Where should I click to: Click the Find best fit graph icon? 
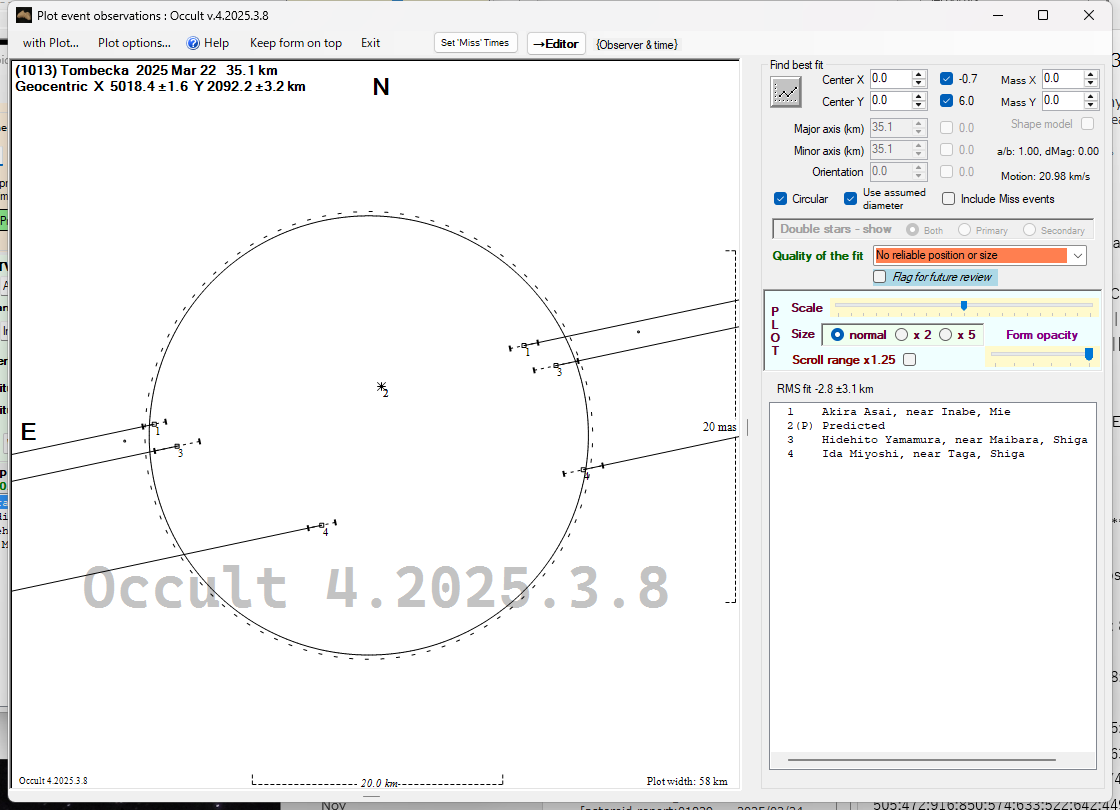pos(787,92)
